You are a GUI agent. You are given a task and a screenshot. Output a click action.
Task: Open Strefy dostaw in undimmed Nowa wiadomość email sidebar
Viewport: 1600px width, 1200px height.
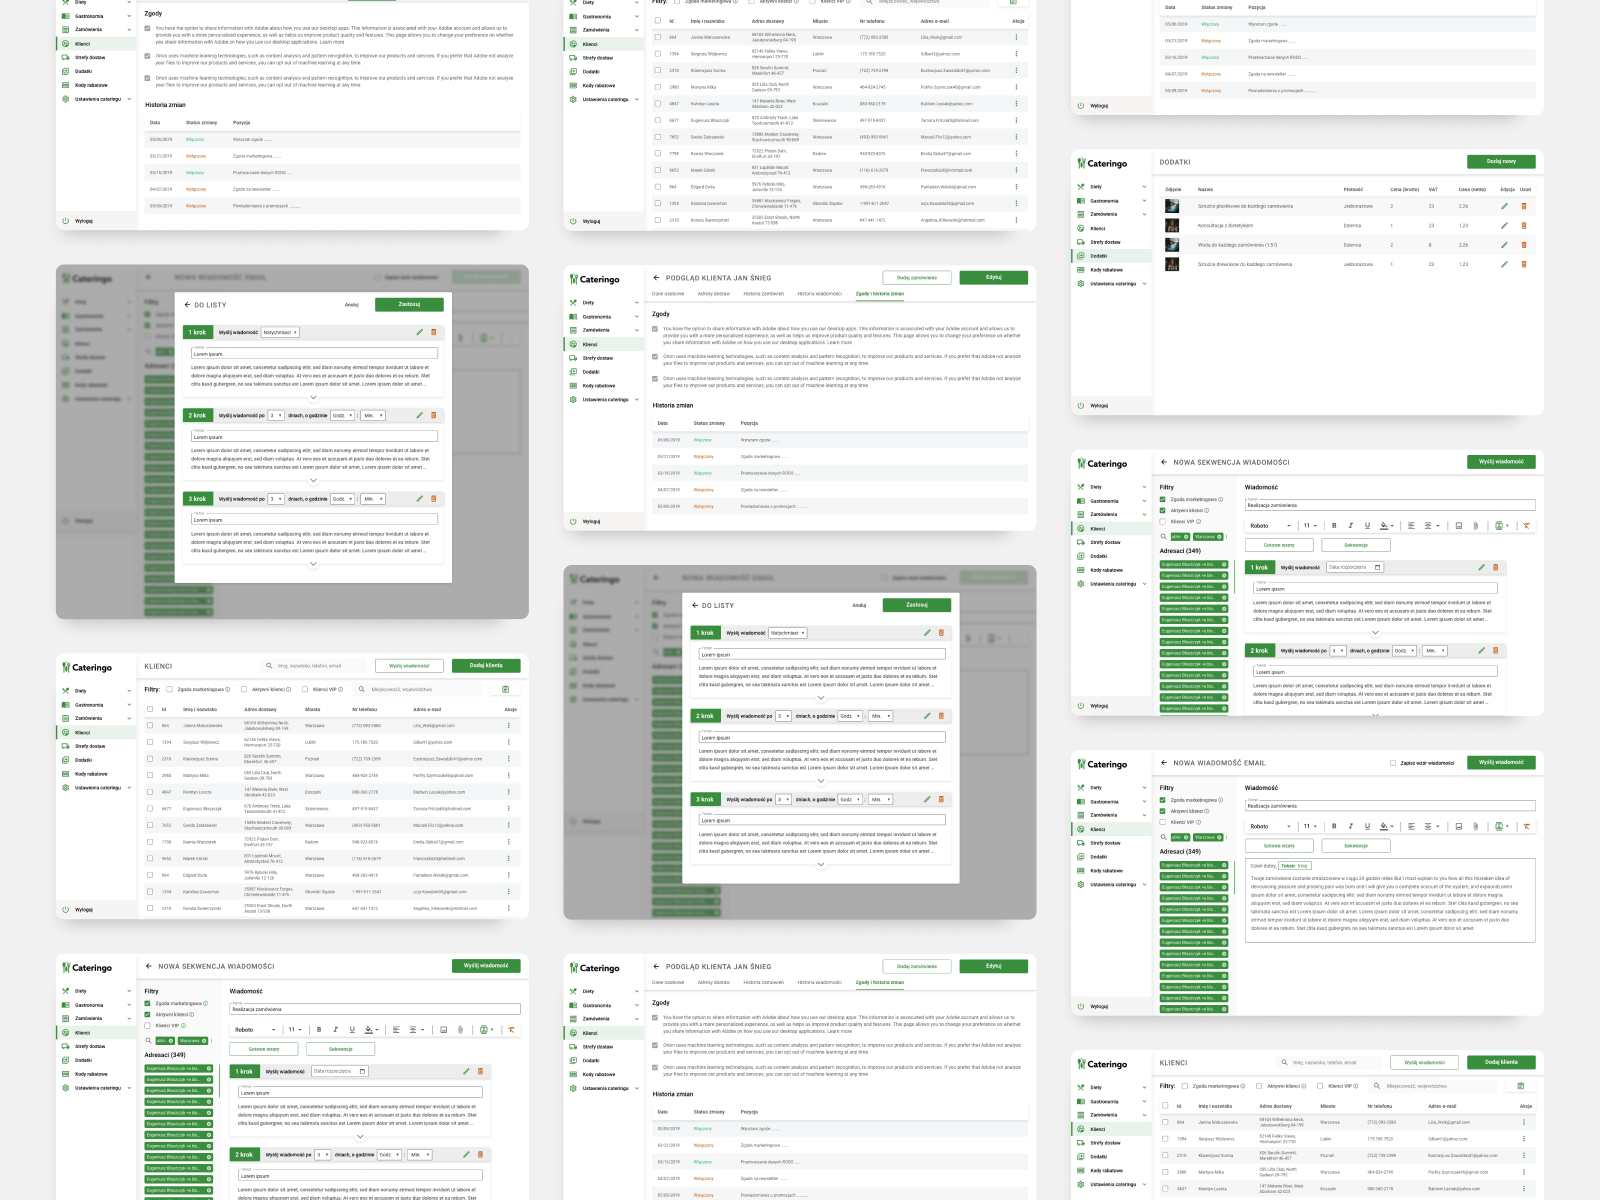(x=1105, y=843)
